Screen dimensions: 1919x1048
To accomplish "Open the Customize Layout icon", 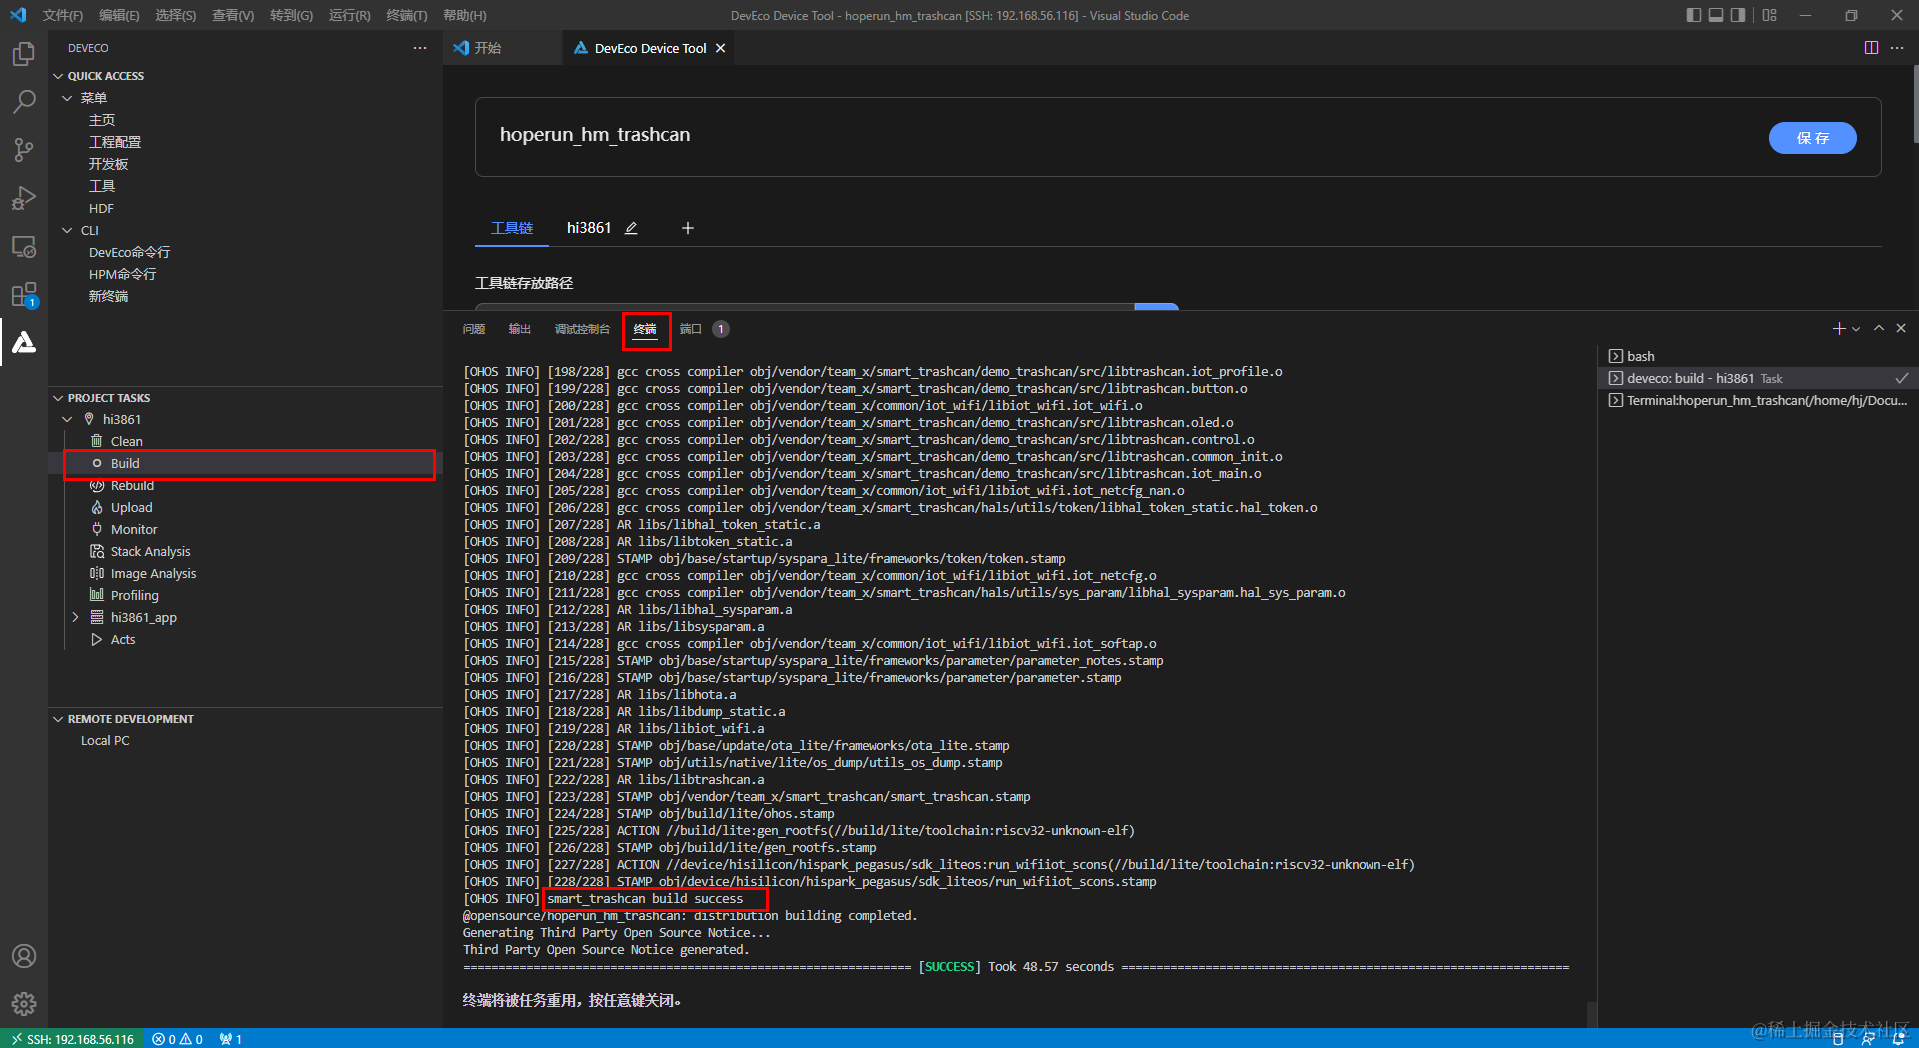I will pos(1769,15).
